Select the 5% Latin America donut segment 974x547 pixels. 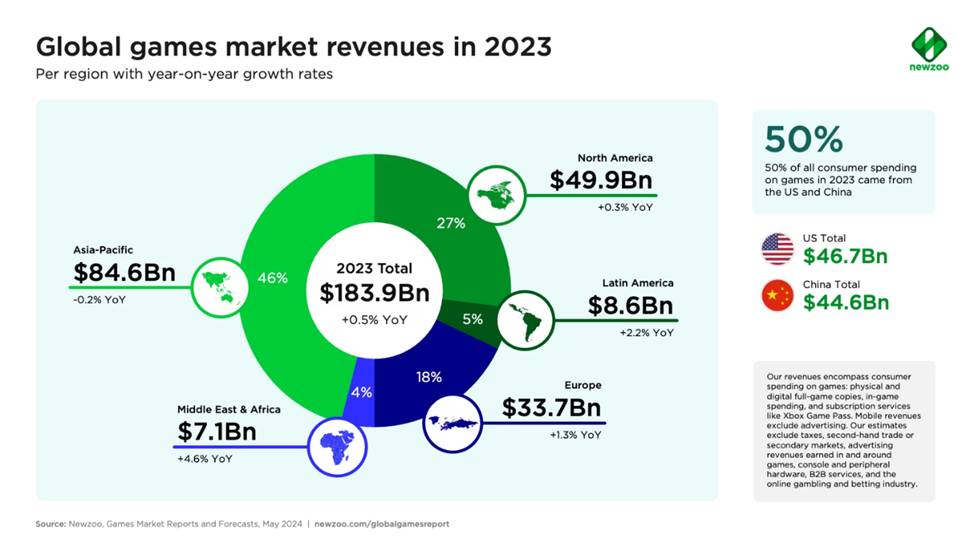pos(471,321)
